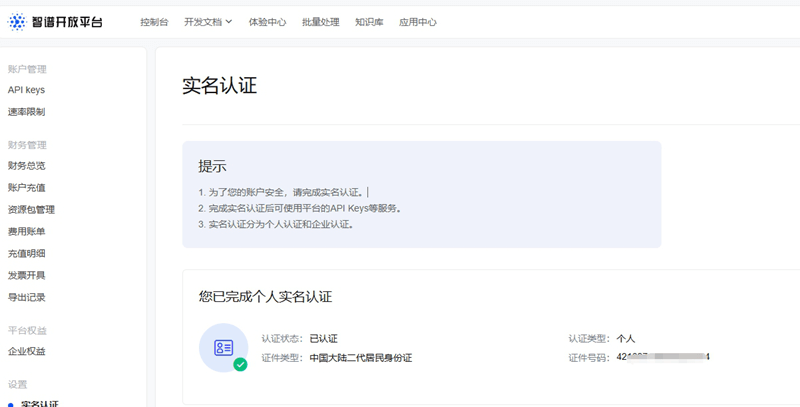800x407 pixels.
Task: Select 知识库 in the top navigation
Action: (x=369, y=22)
